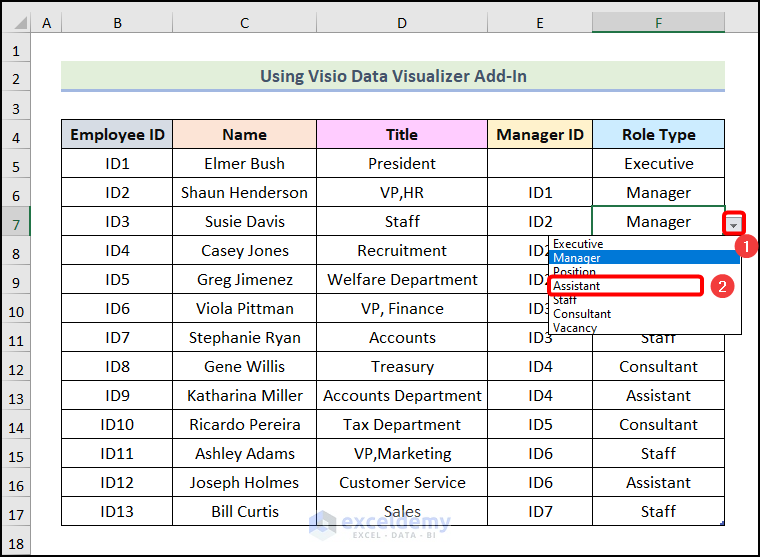The width and height of the screenshot is (760, 557).
Task: Select column D header
Action: (402, 22)
